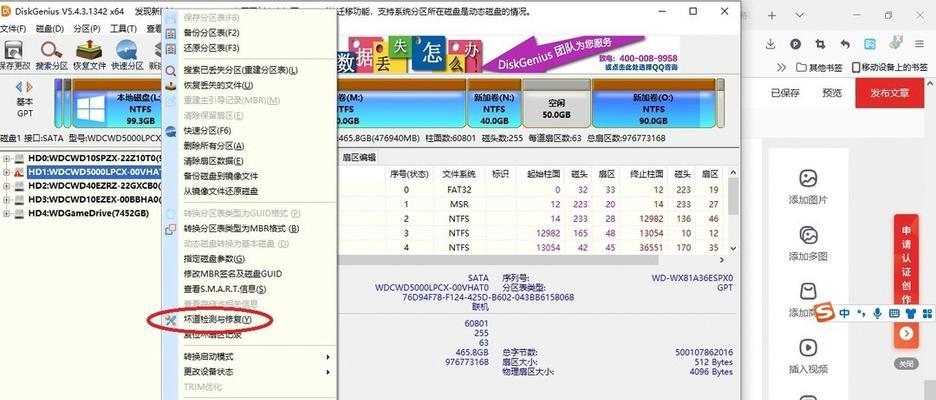Click the blue extension icon in browser toolbar
The height and width of the screenshot is (400, 936).
[870, 44]
